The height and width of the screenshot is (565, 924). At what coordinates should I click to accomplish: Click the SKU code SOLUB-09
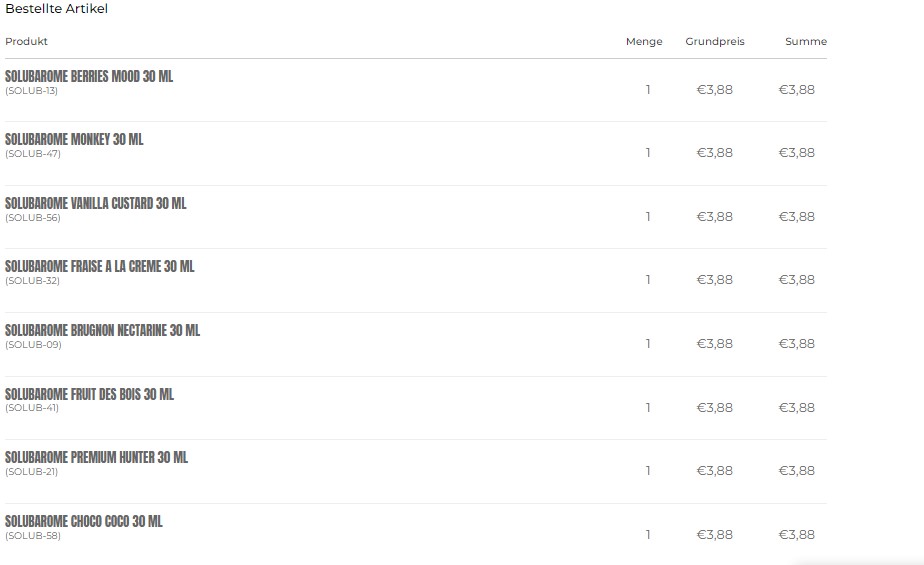(33, 345)
